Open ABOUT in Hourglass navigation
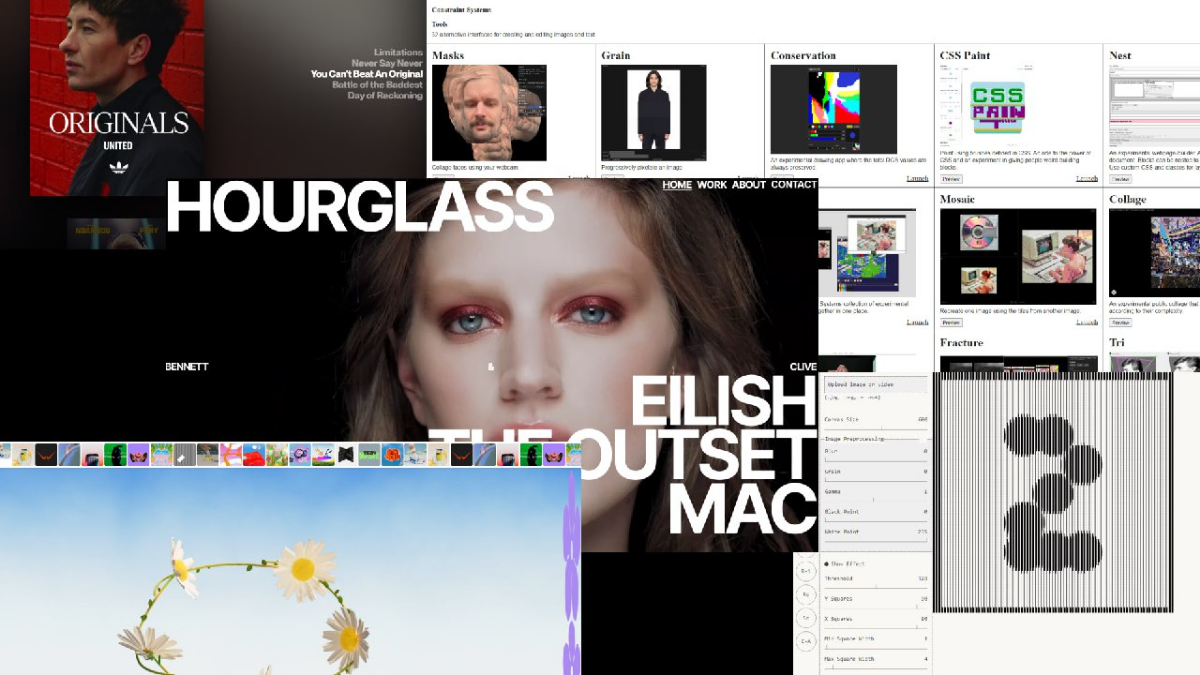 click(x=749, y=185)
